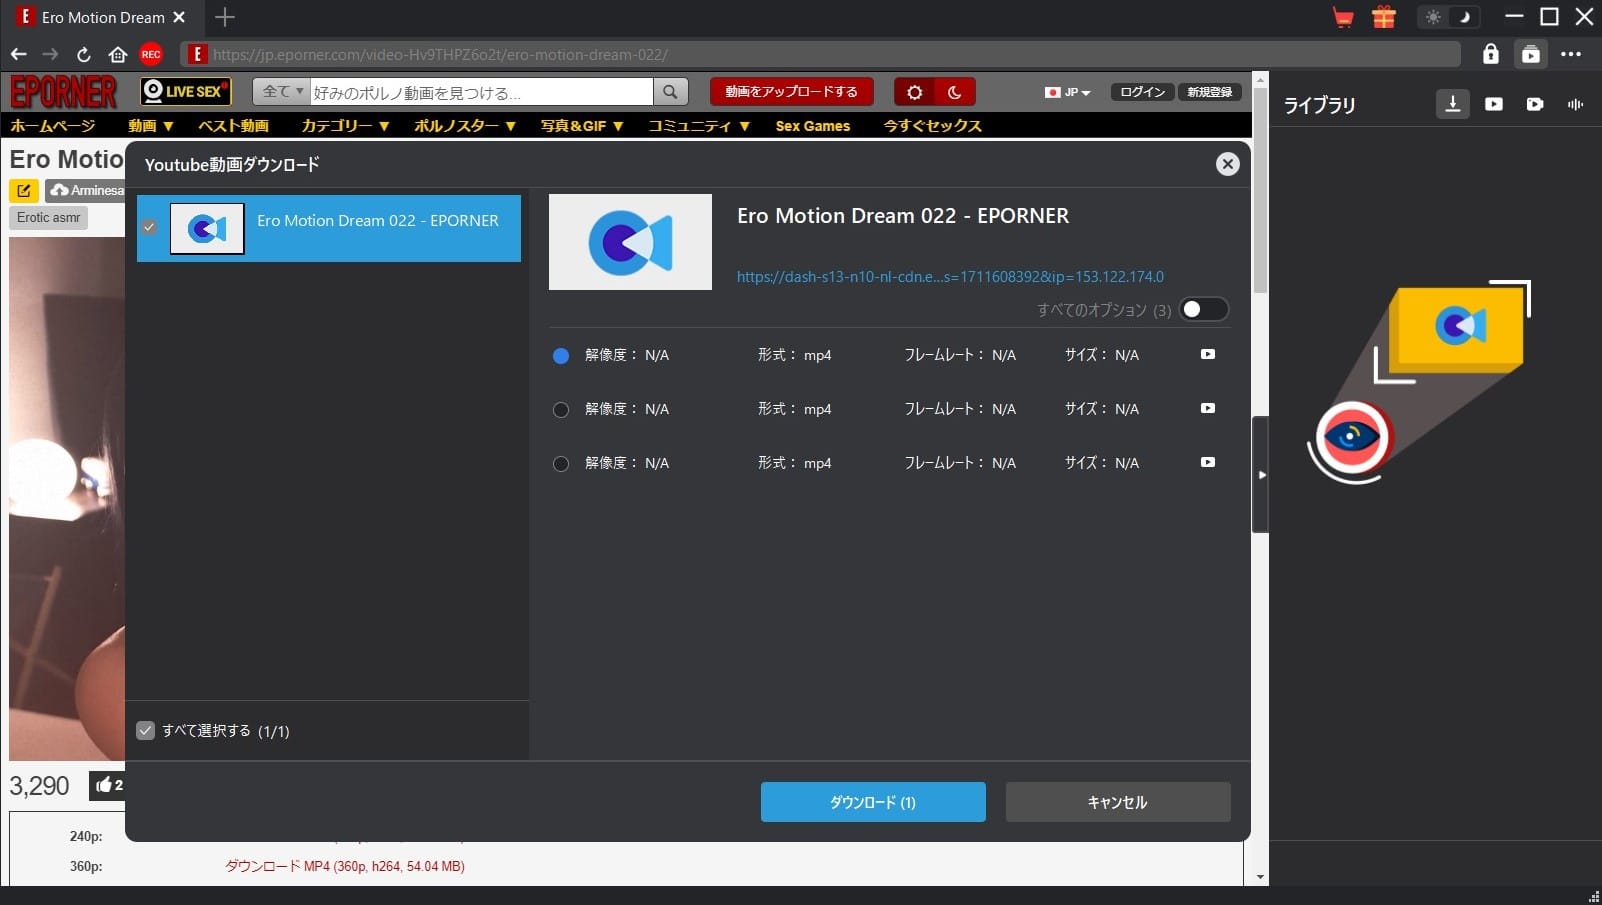Toggle the すべてのオプション (3) switch

click(1203, 309)
